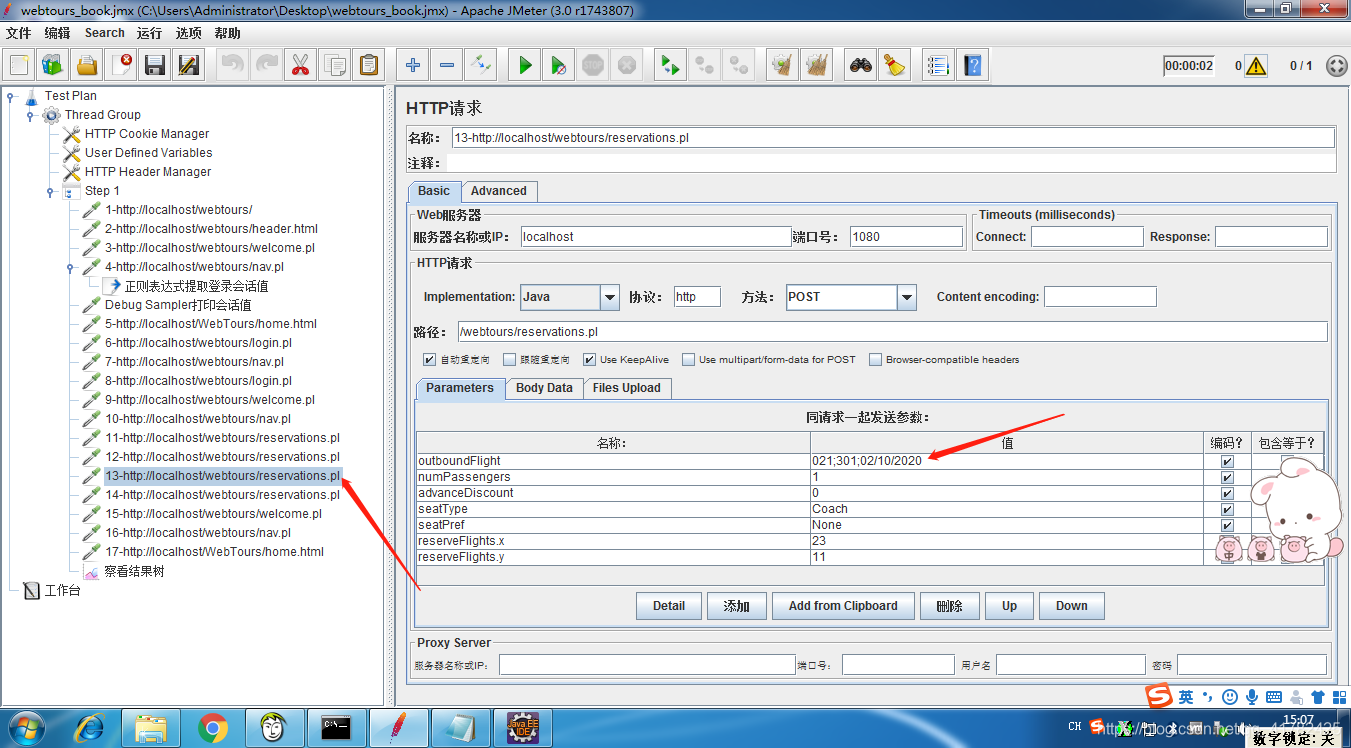Open the Templates toolbar icon
This screenshot has height=748, width=1351.
click(x=53, y=66)
